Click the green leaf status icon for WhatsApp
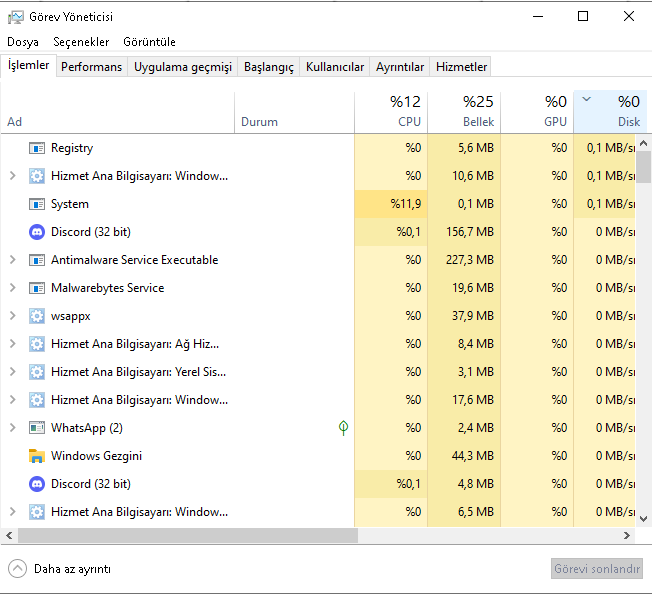The image size is (652, 600). (x=343, y=428)
